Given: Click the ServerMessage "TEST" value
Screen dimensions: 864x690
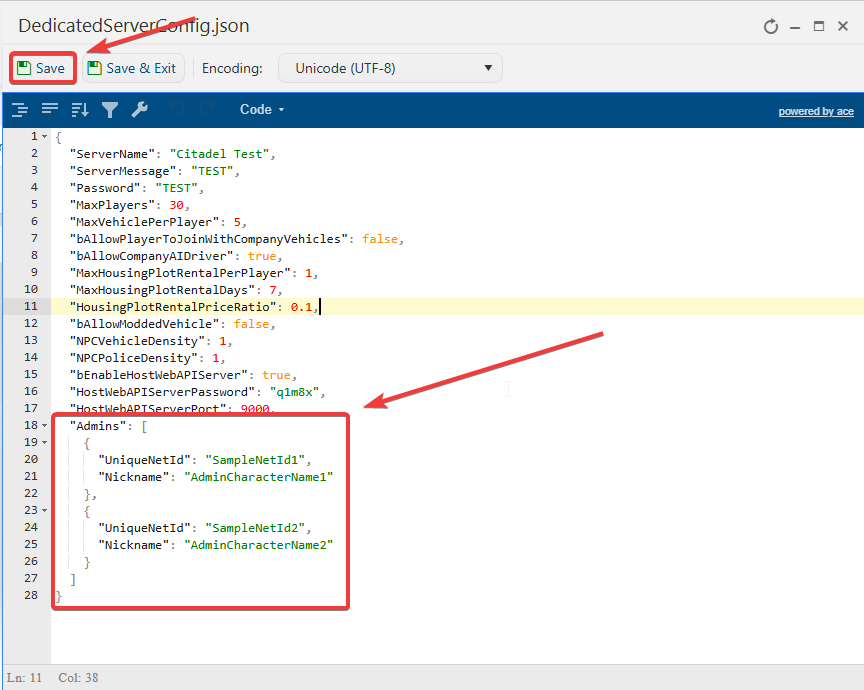Looking at the screenshot, I should pyautogui.click(x=212, y=171).
